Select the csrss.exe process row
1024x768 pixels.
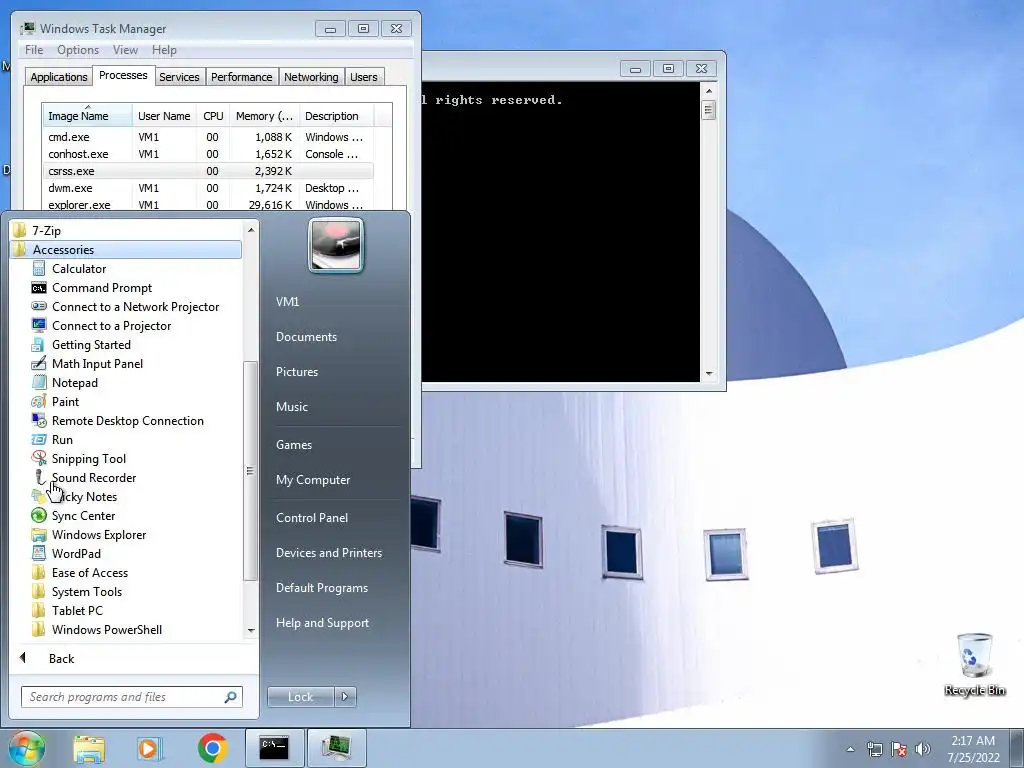click(209, 171)
